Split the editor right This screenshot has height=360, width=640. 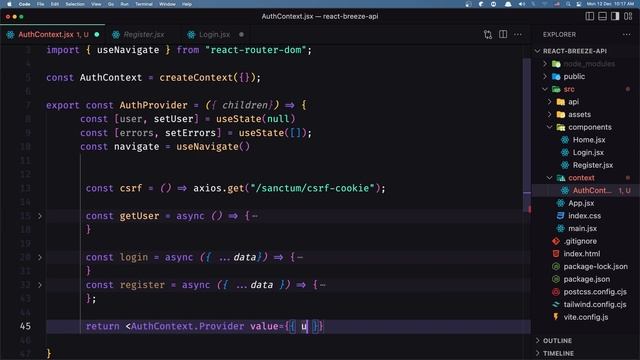click(x=503, y=35)
